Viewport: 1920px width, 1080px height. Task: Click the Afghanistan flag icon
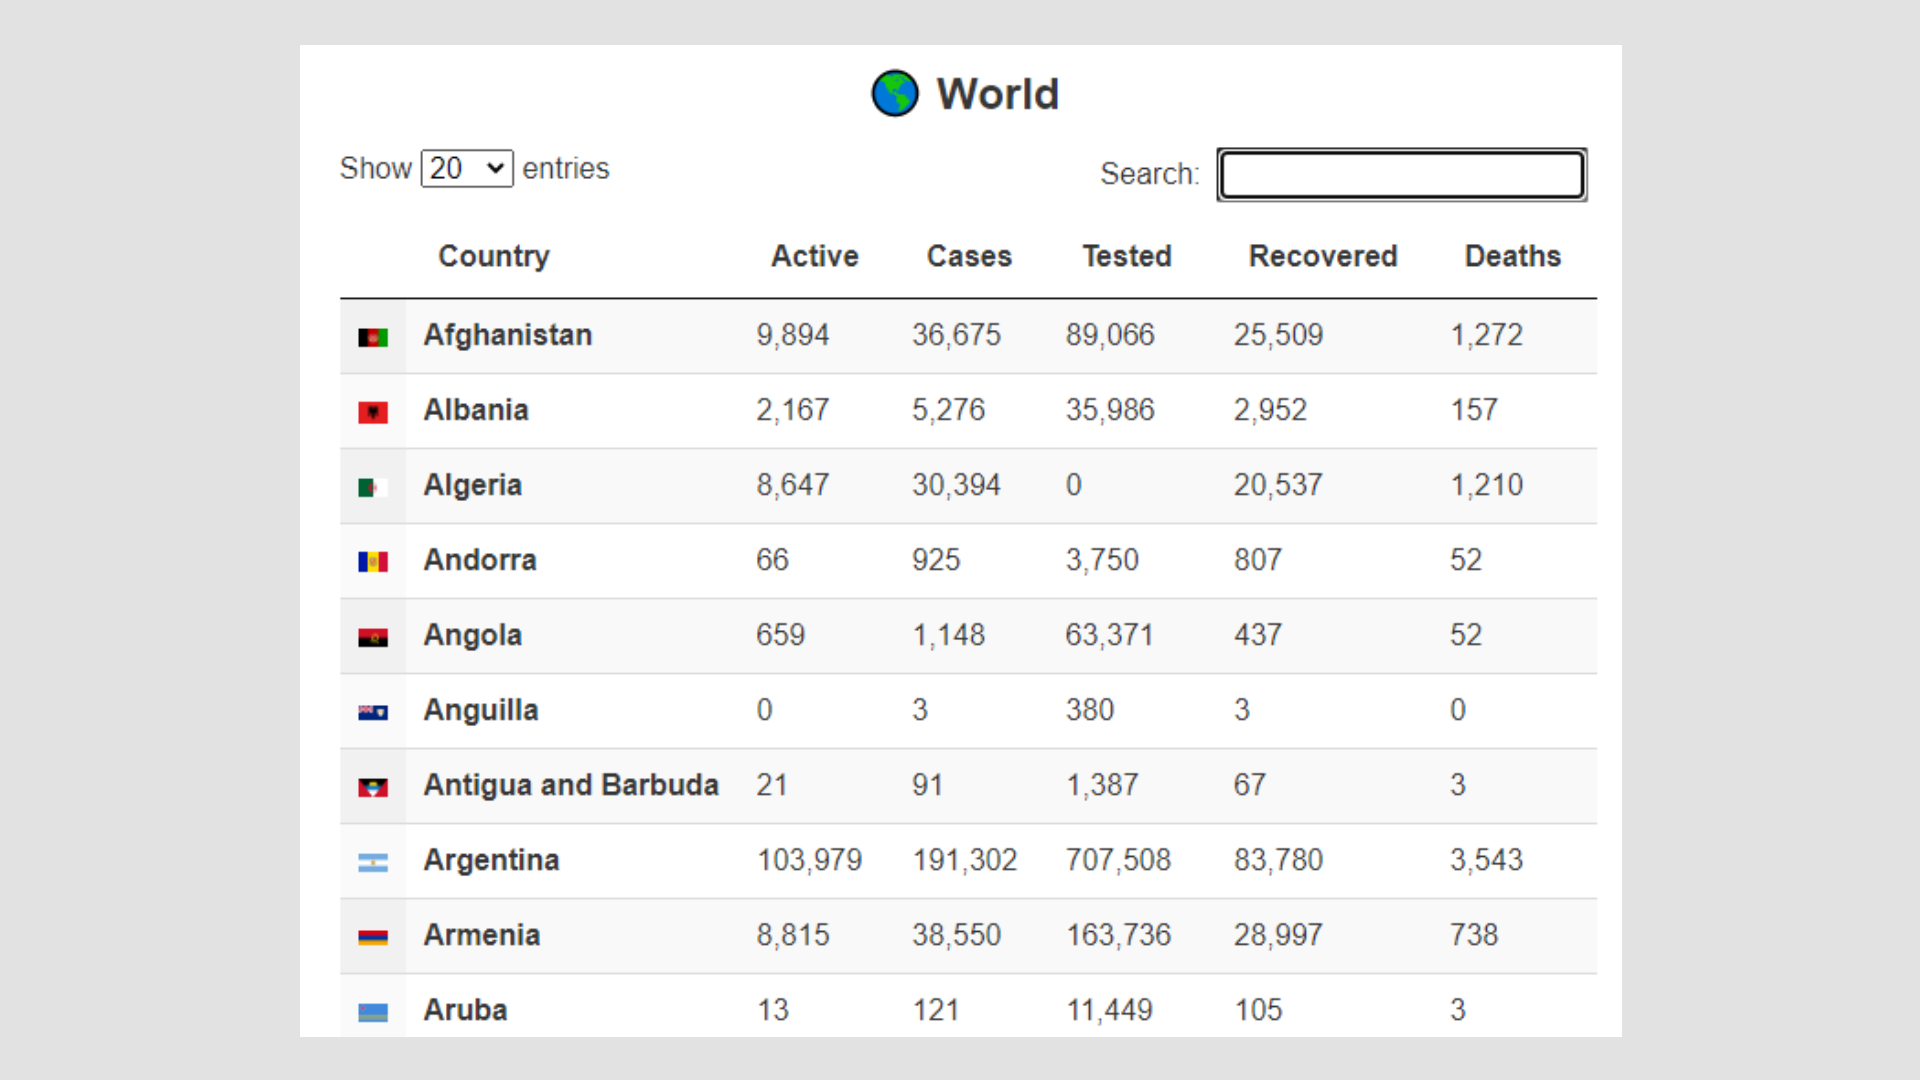click(373, 338)
